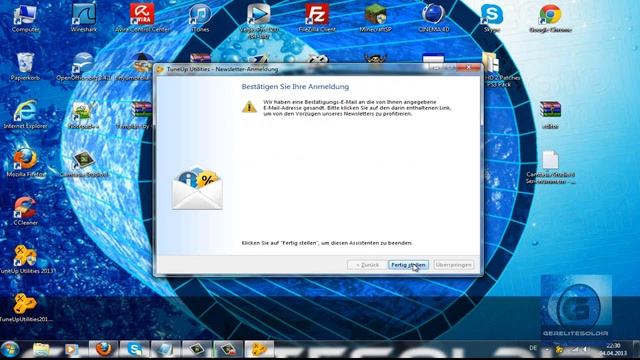Click the Bestätigen Sie Ihre Anmeldung heading
Screen dimensions: 640x360
coord(295,87)
